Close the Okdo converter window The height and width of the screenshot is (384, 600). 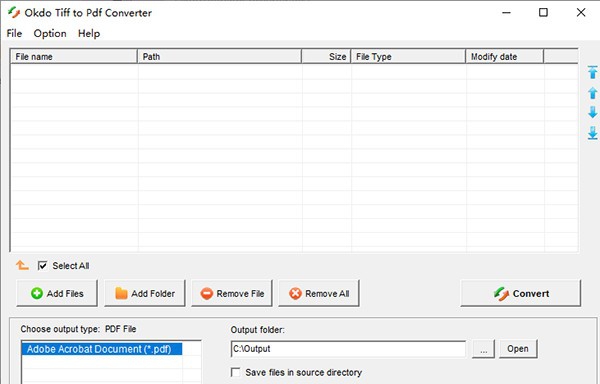click(x=580, y=13)
